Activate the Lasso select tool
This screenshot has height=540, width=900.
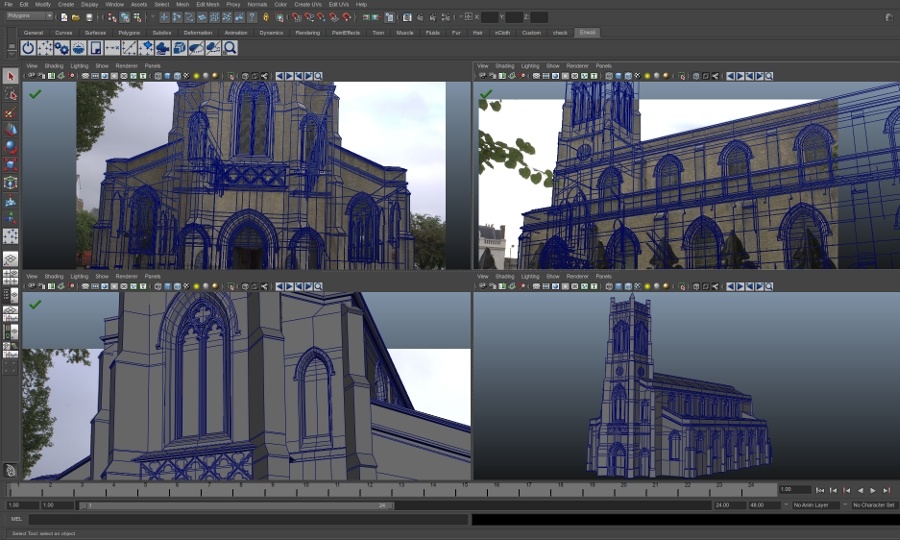coord(10,94)
